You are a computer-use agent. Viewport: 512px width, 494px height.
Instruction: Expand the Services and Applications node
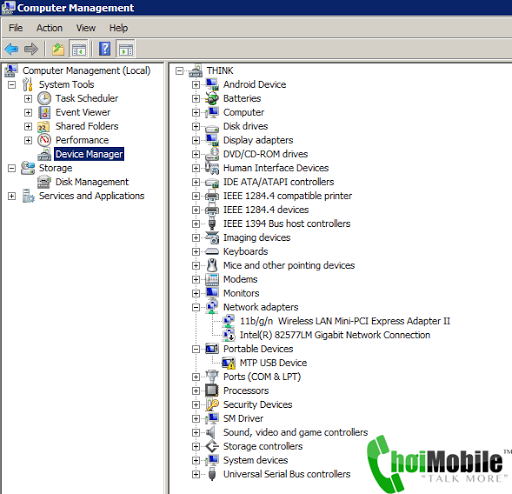12,196
